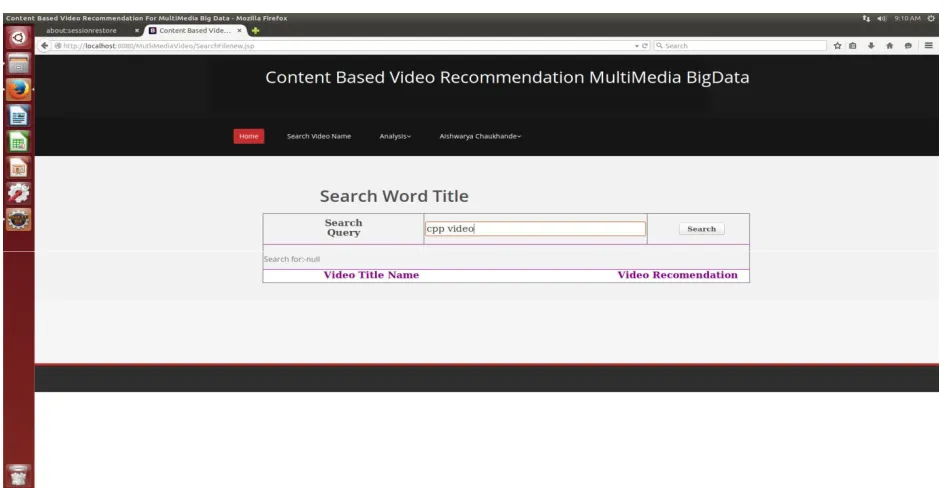
Task: Click the site identity globe icon in URL bar
Action: 58,46
